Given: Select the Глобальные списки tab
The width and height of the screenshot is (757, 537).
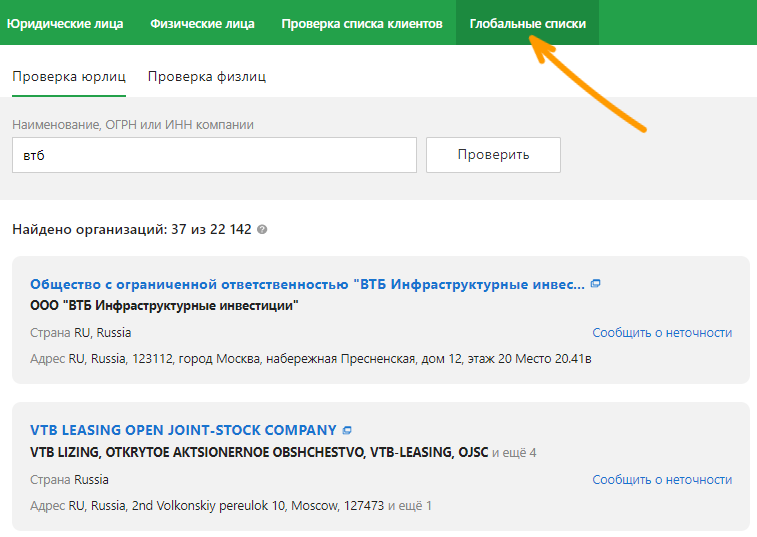Looking at the screenshot, I should pyautogui.click(x=528, y=24).
